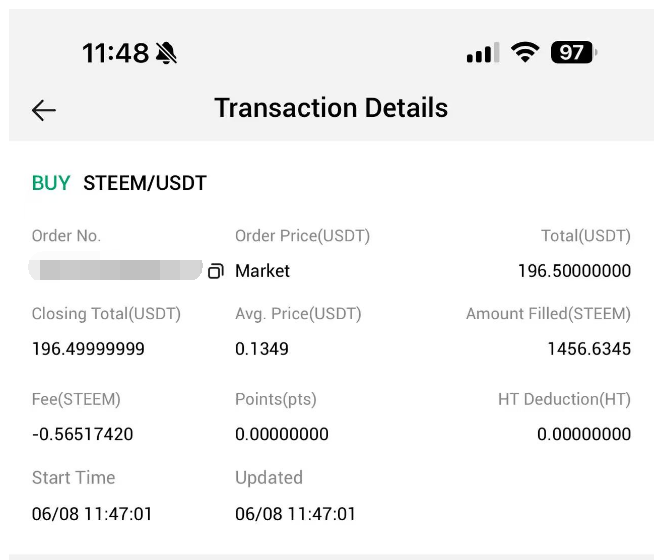Viewport: 656px width, 560px height.
Task: Select the Total value 196.50000000
Action: coord(574,271)
